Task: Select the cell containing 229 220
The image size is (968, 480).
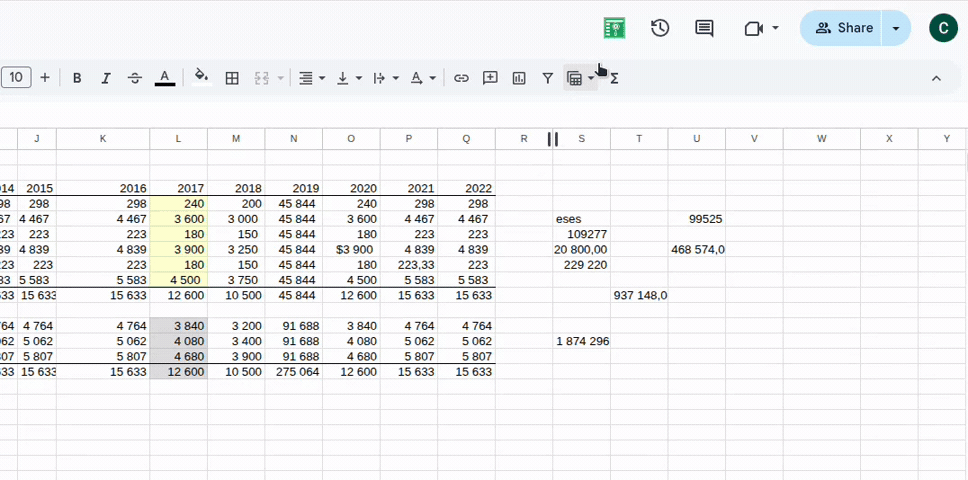Action: pyautogui.click(x=582, y=265)
